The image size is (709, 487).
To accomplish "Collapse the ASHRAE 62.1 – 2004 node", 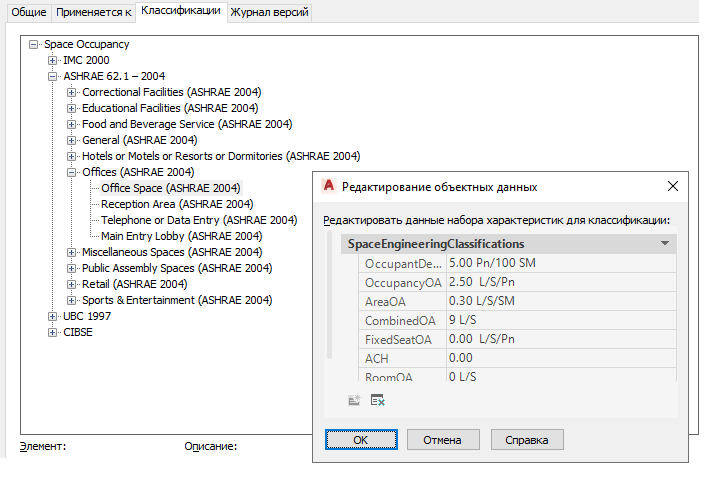I will [52, 76].
